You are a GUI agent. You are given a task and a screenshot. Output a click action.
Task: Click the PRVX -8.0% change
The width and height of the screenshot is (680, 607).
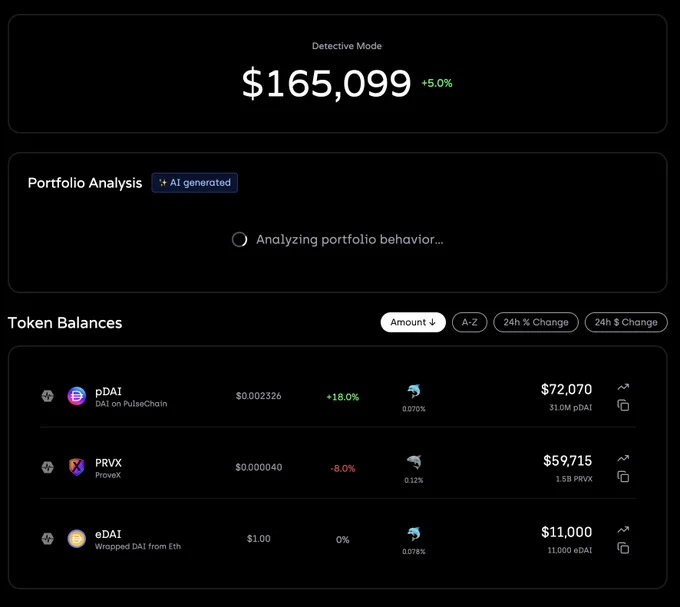(x=343, y=468)
